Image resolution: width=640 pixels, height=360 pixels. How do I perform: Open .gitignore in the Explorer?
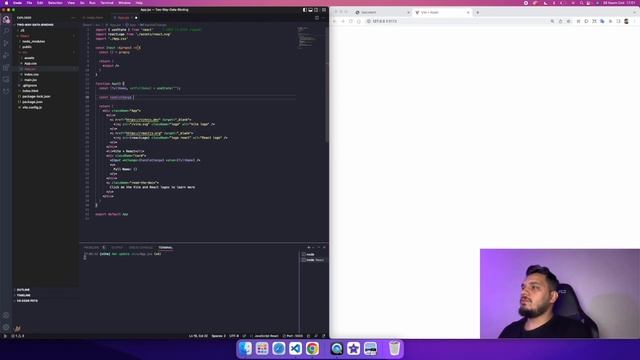coord(30,86)
